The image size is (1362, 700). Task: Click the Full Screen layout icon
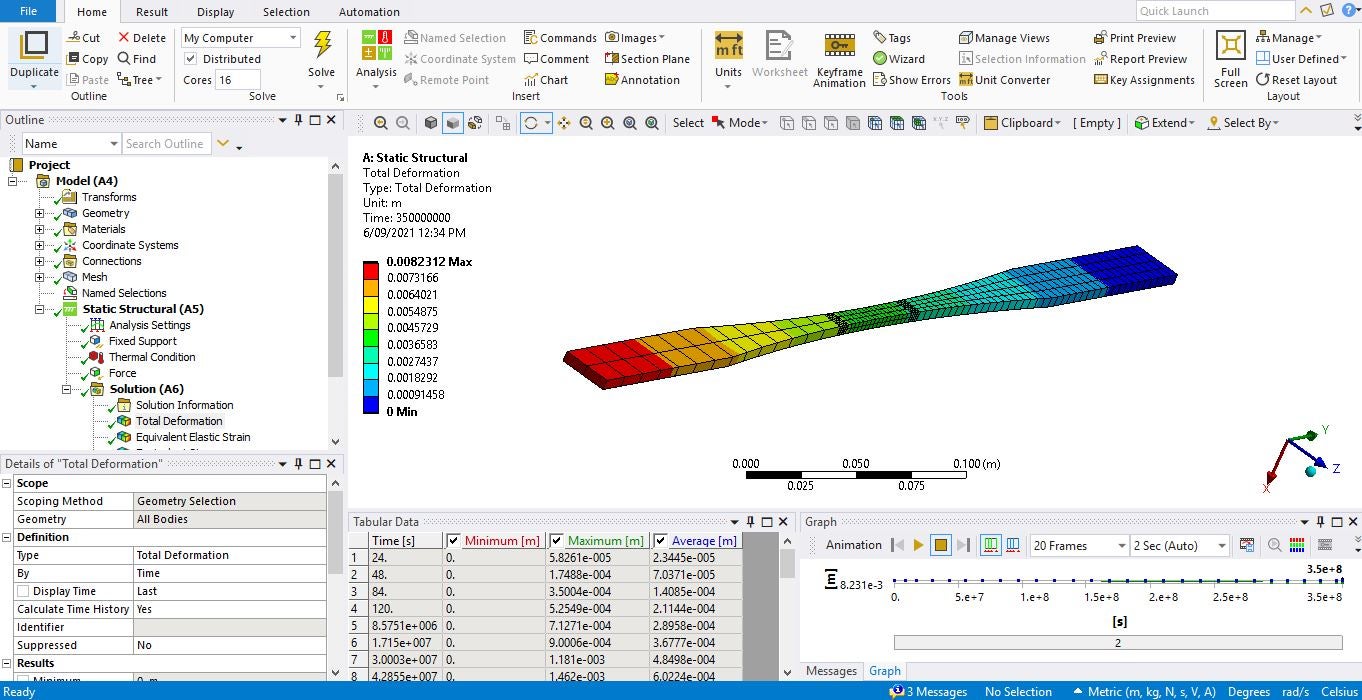1230,46
